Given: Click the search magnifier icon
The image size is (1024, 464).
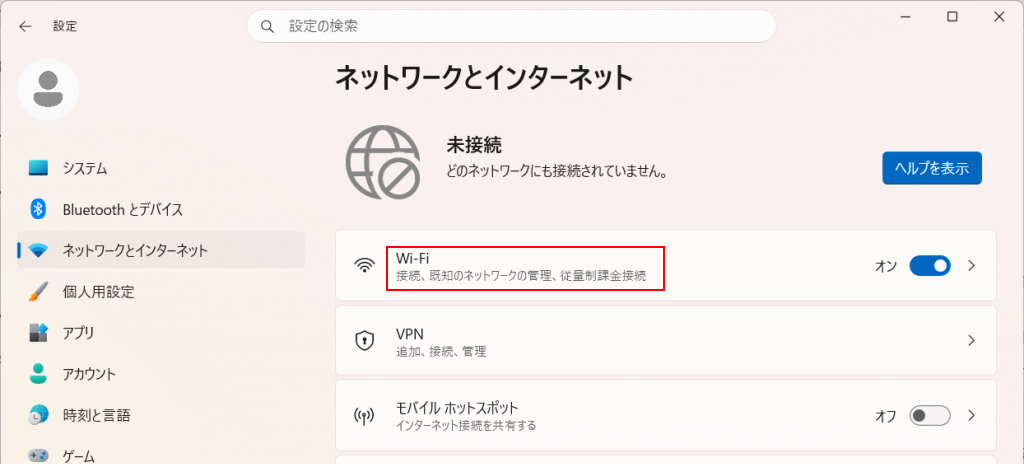Looking at the screenshot, I should coord(267,26).
